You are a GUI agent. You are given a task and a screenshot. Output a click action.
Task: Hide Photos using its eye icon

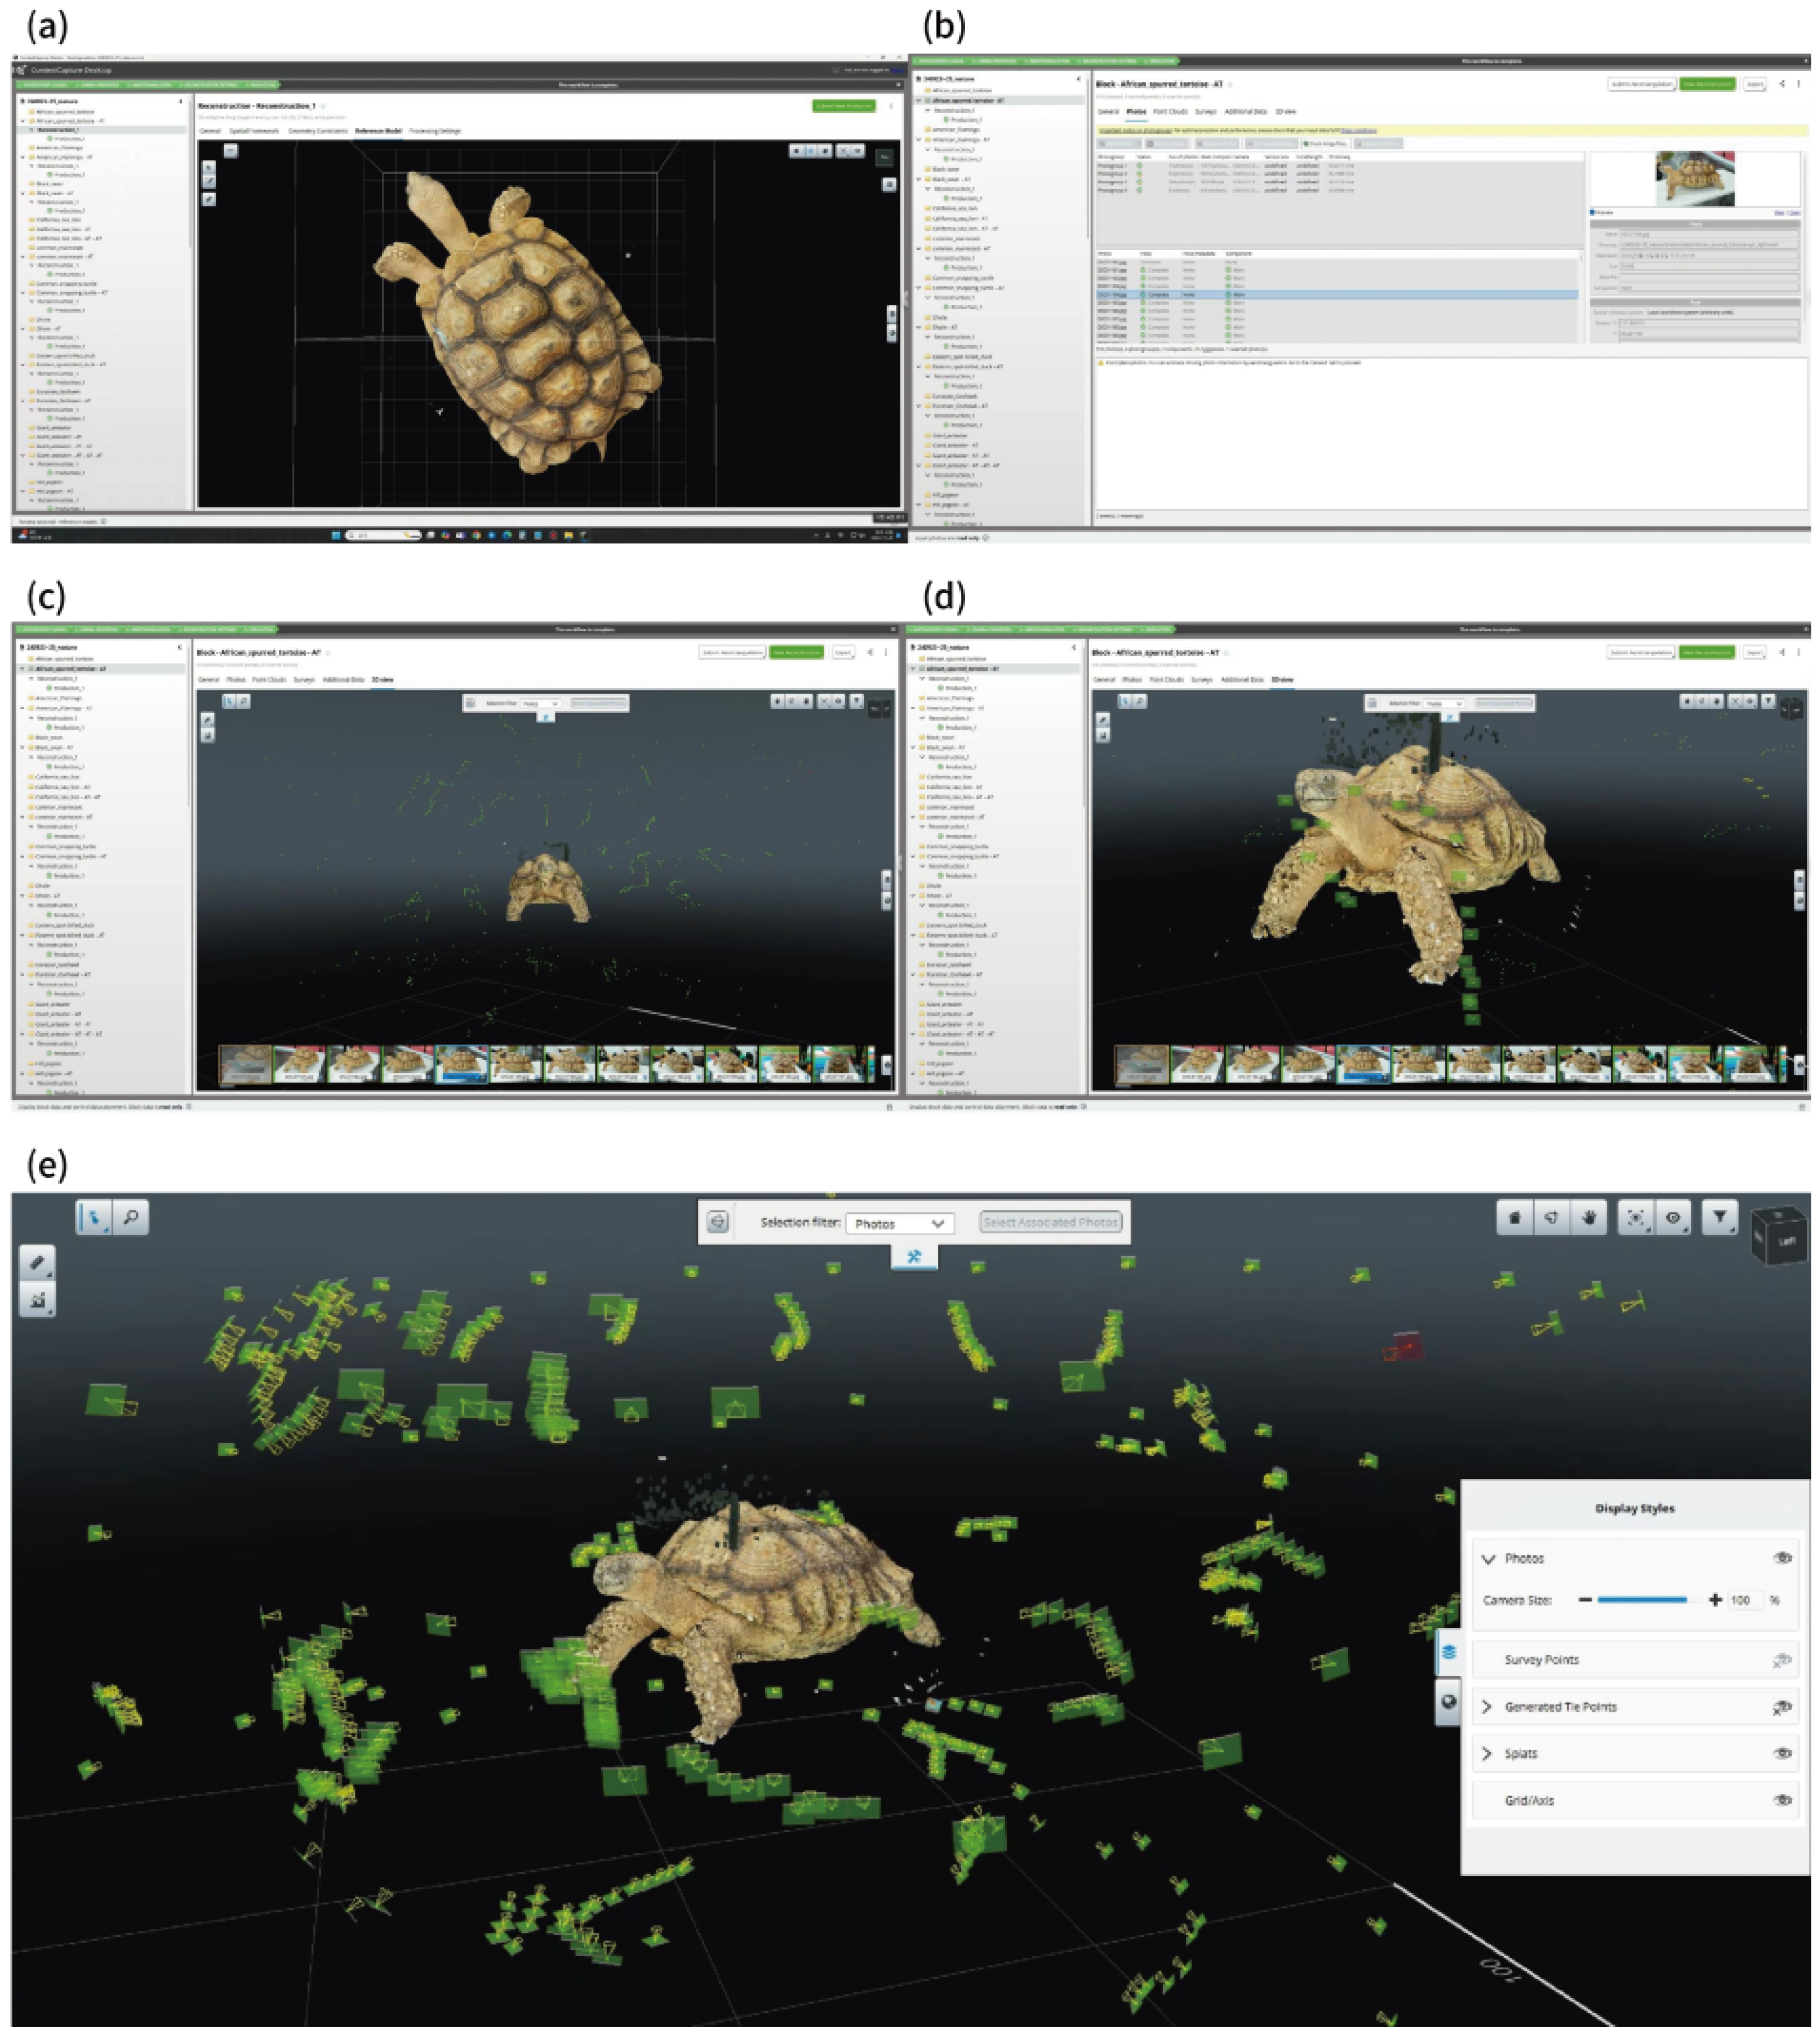[x=1782, y=1558]
